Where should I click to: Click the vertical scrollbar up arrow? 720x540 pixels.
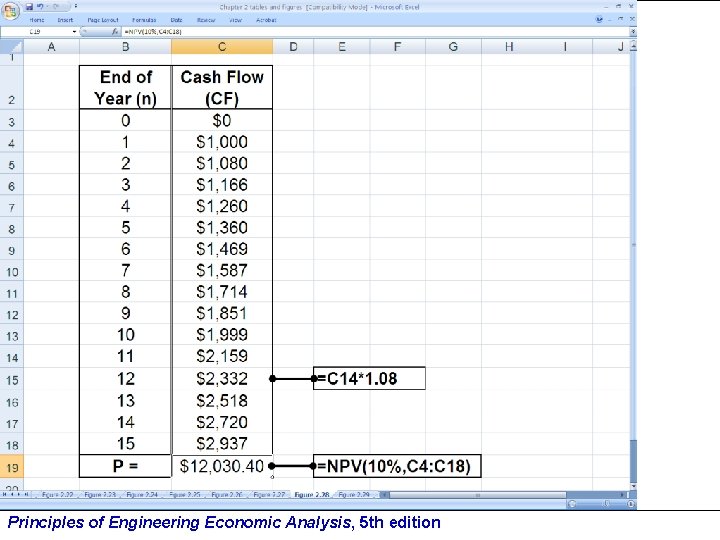[x=633, y=46]
